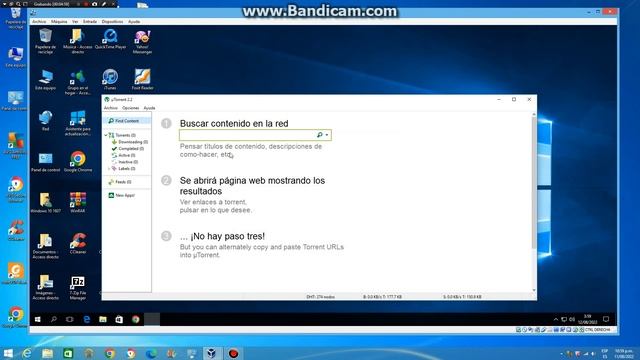Select Windows 10 1607 folder icon
The image size is (640, 360).
45,202
